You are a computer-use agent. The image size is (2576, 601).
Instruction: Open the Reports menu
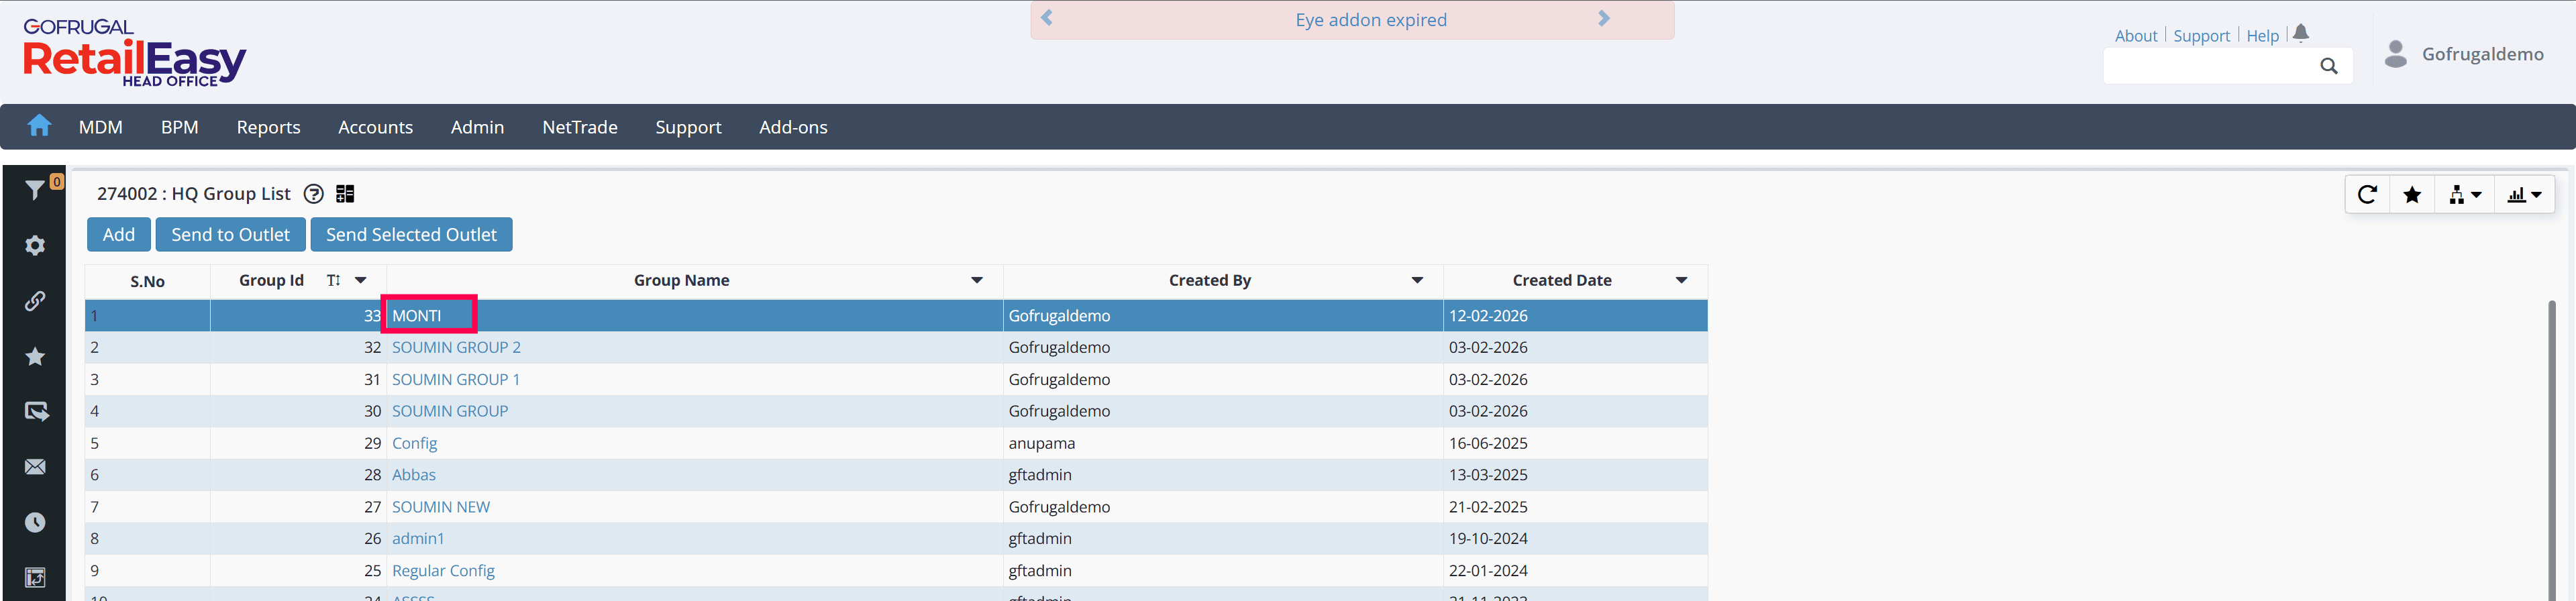pyautogui.click(x=268, y=127)
